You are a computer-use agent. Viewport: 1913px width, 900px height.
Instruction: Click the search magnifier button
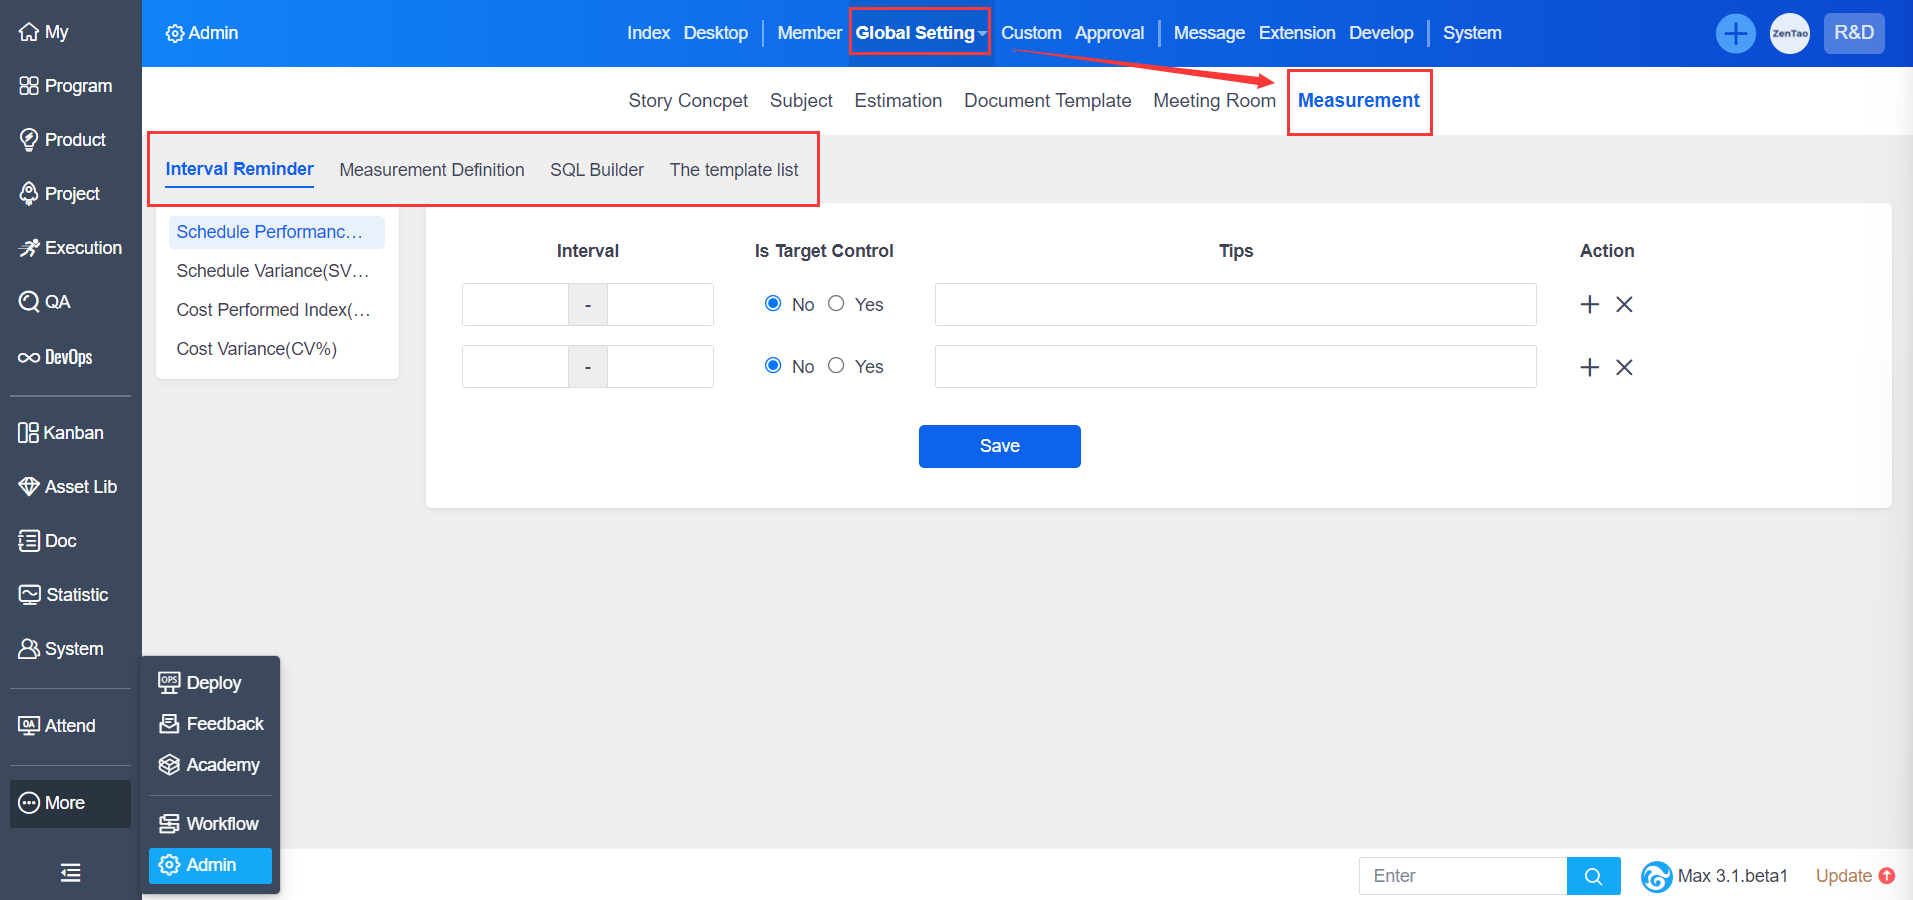1593,876
